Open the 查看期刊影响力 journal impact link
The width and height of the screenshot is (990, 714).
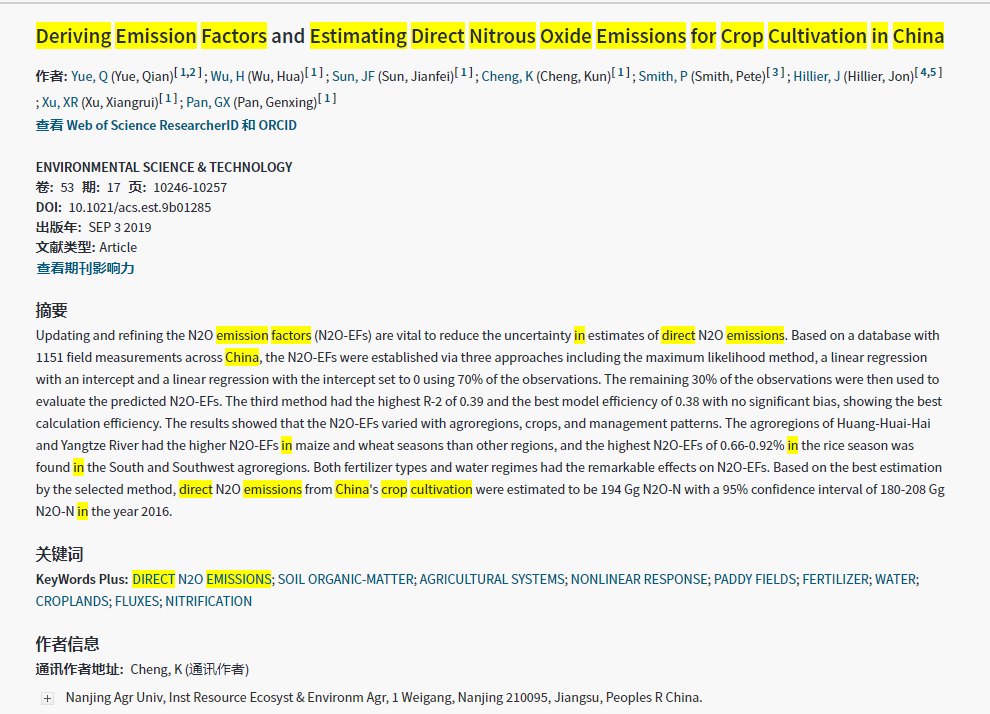pos(85,268)
